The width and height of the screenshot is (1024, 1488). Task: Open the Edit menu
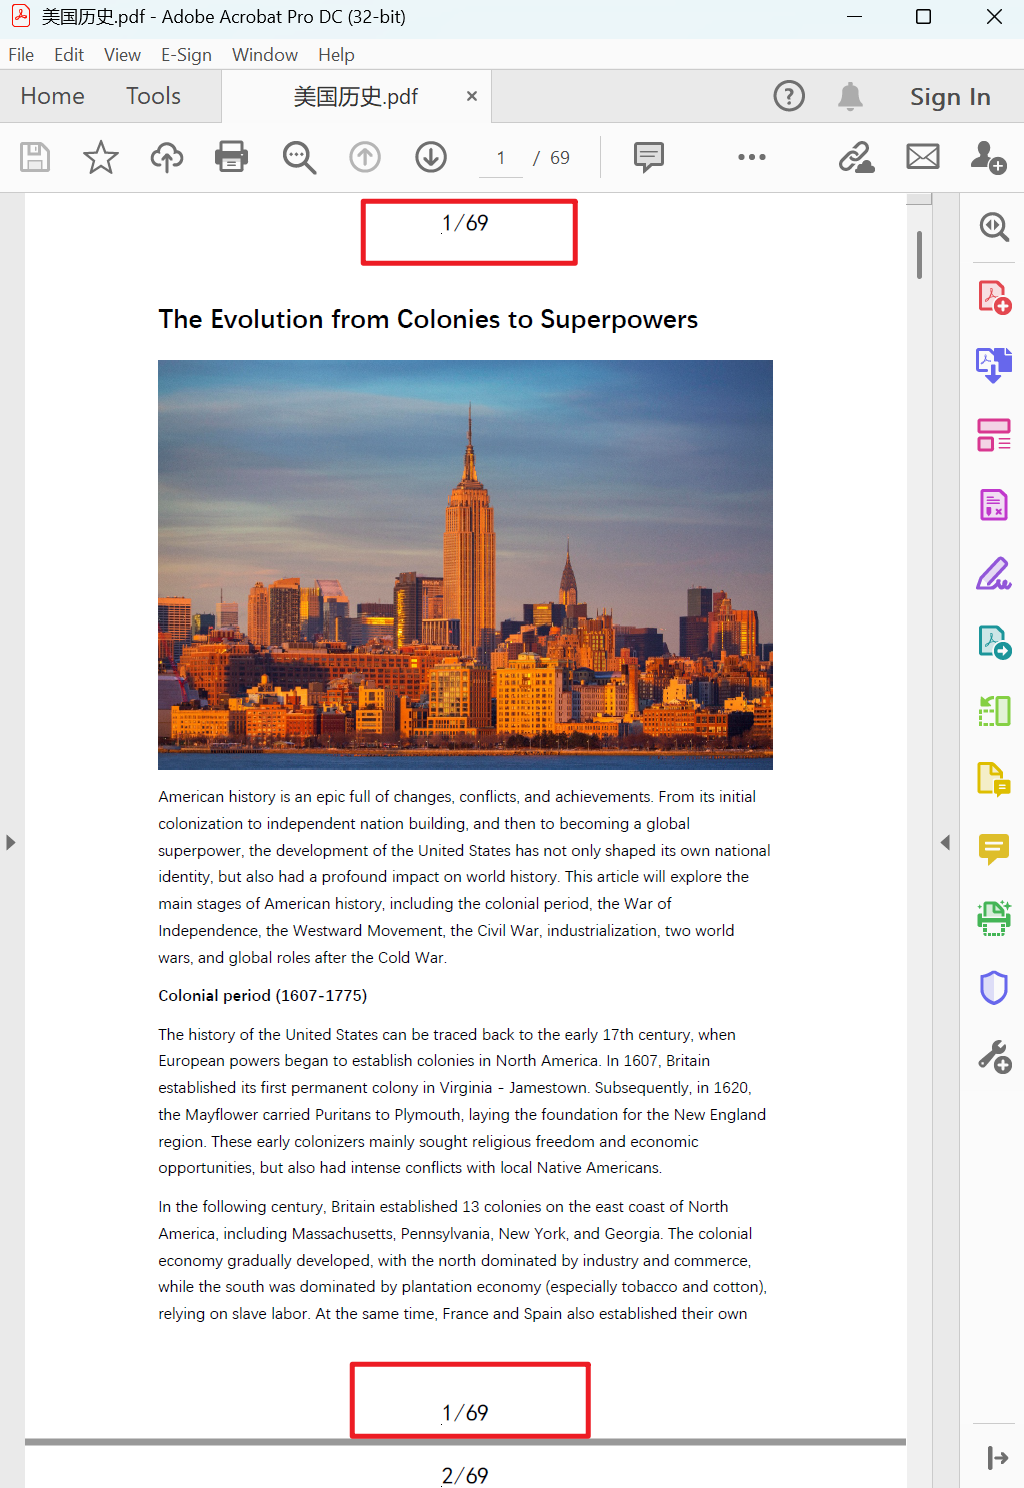(69, 55)
